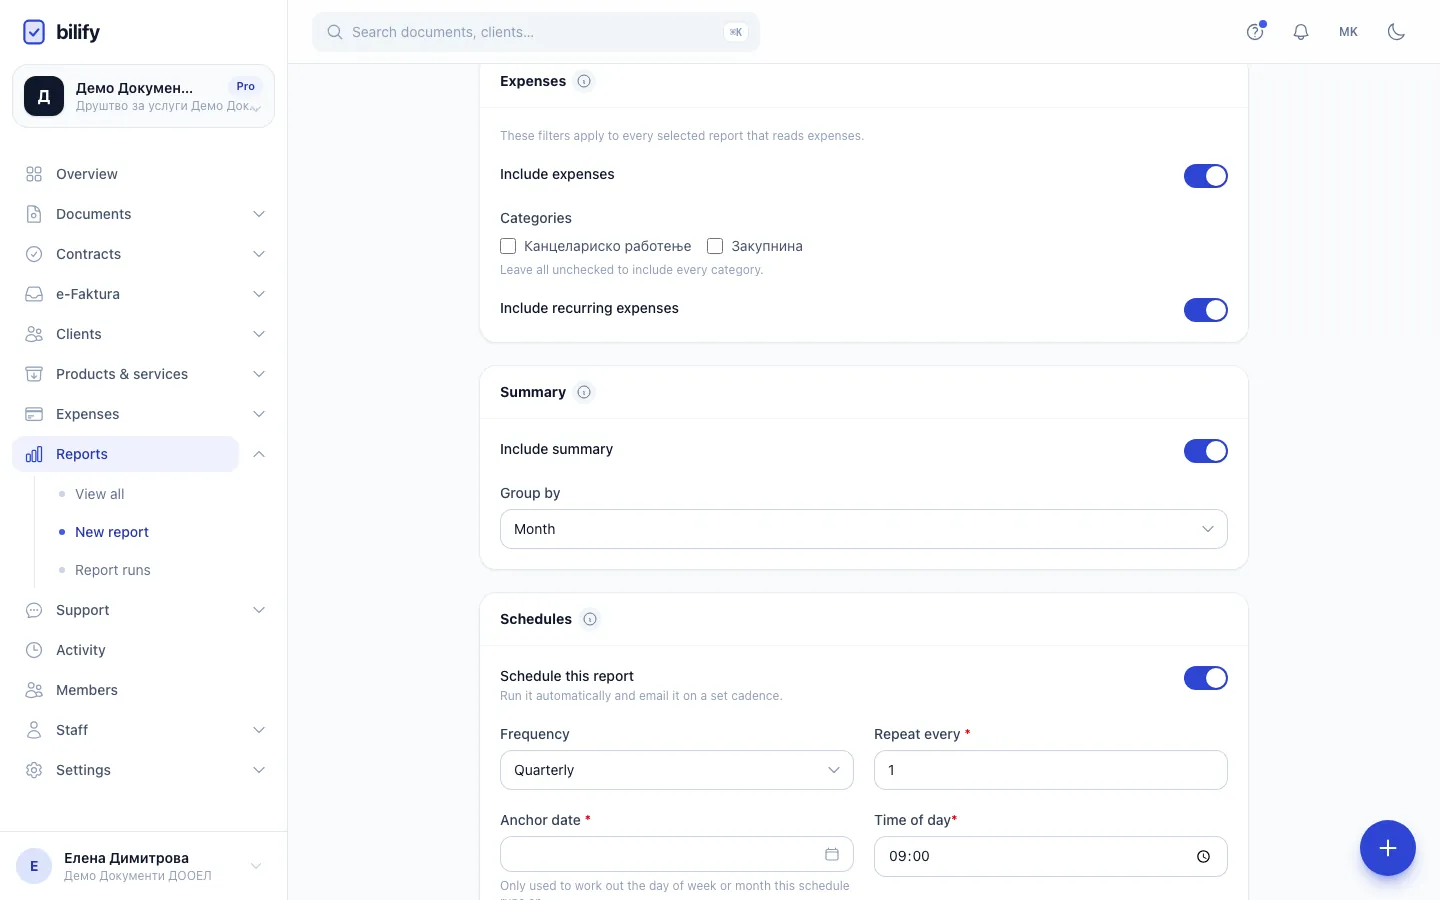1440x900 pixels.
Task: Click the info icon beside Schedules heading
Action: tap(590, 619)
